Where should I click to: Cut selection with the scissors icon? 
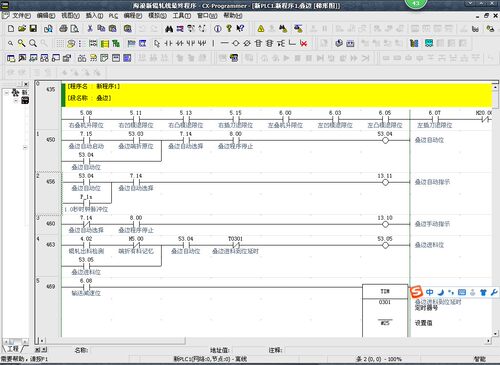[x=90, y=29]
